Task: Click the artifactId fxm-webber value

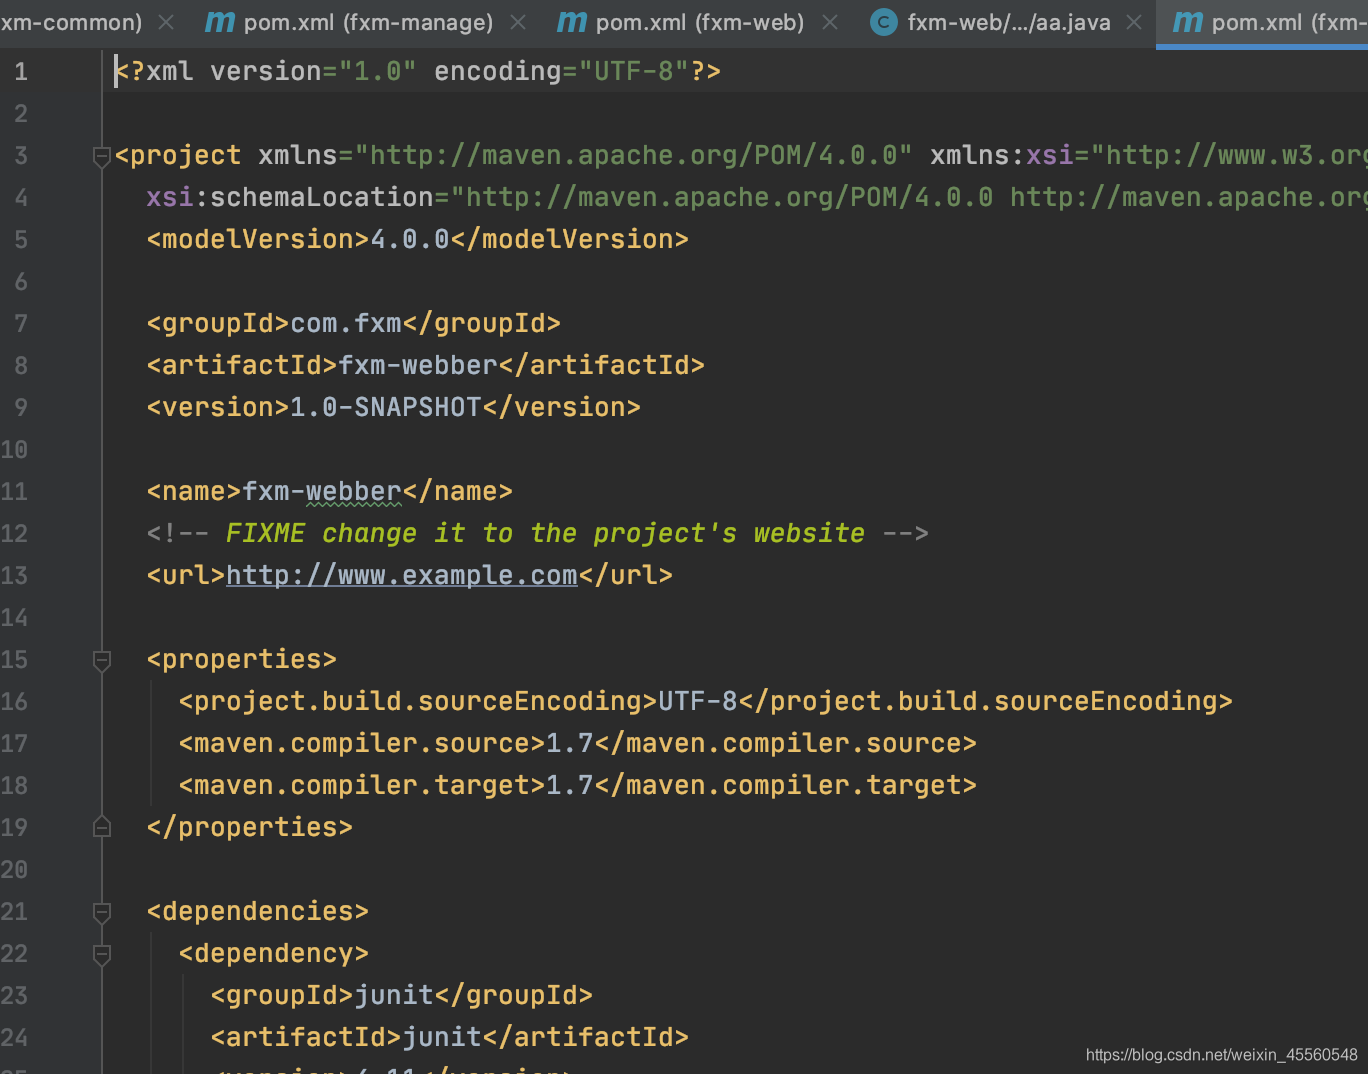Action: (x=418, y=365)
